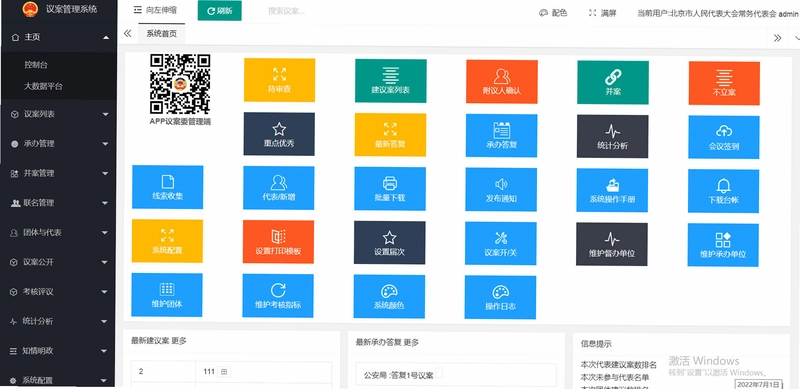Viewport: 800px width, 389px height.
Task: Expand the 并案管理 sidebar menu
Action: tap(58, 173)
